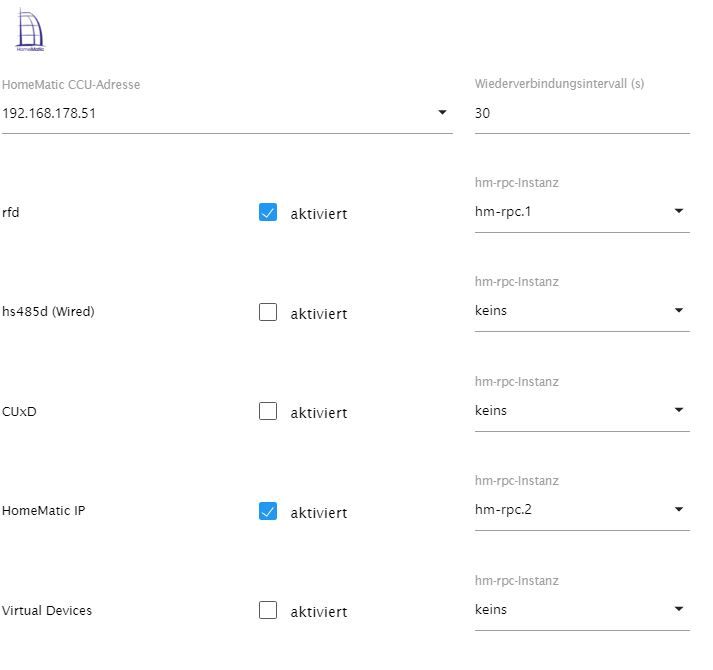Viewport: 713px width, 670px height.
Task: Select the hm-rpc.2 instance value
Action: (504, 510)
